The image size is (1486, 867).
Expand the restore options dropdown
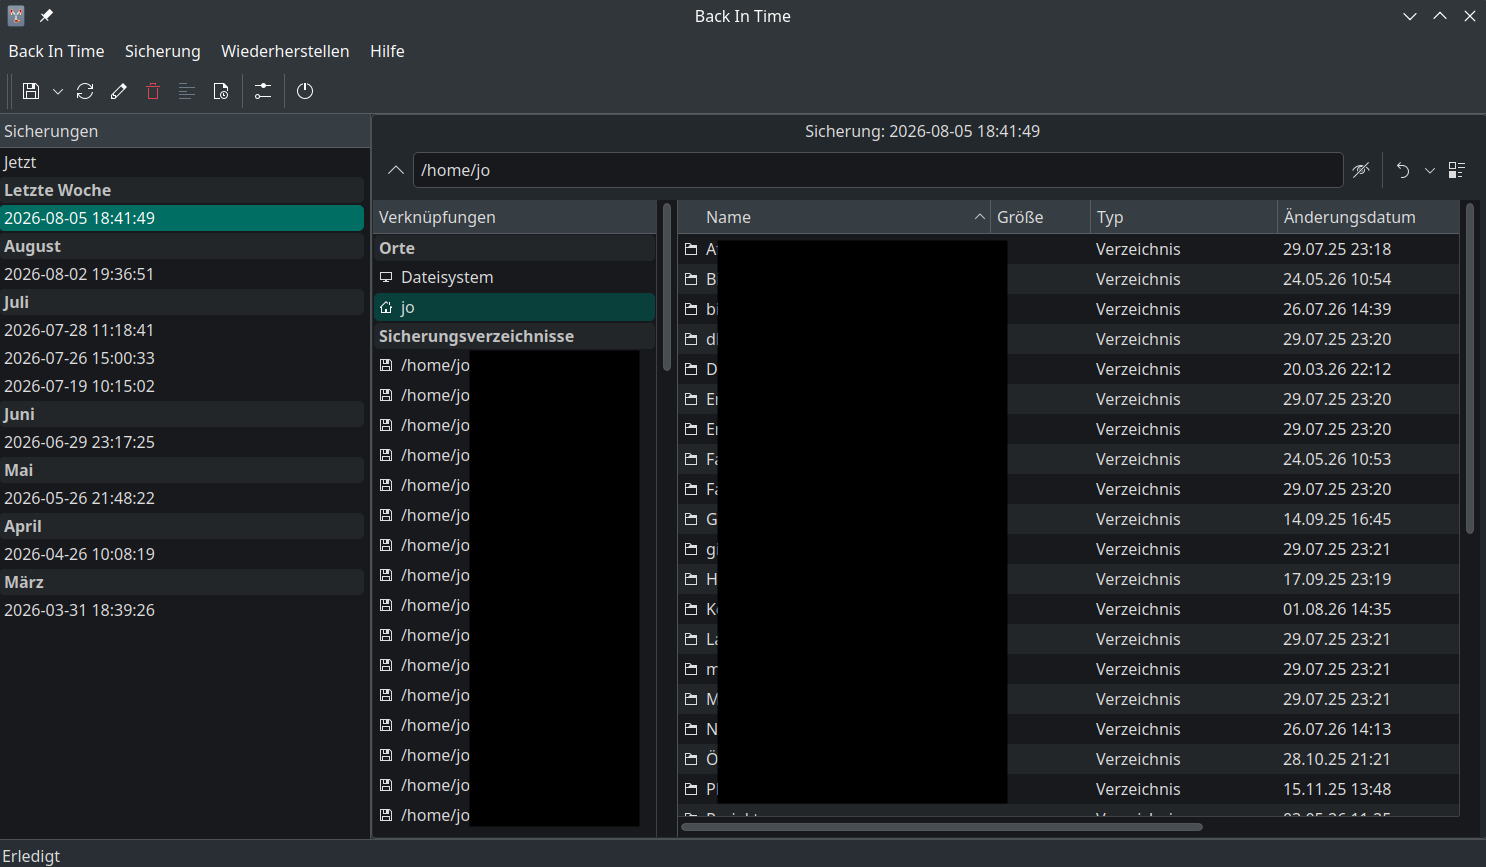(x=1430, y=170)
